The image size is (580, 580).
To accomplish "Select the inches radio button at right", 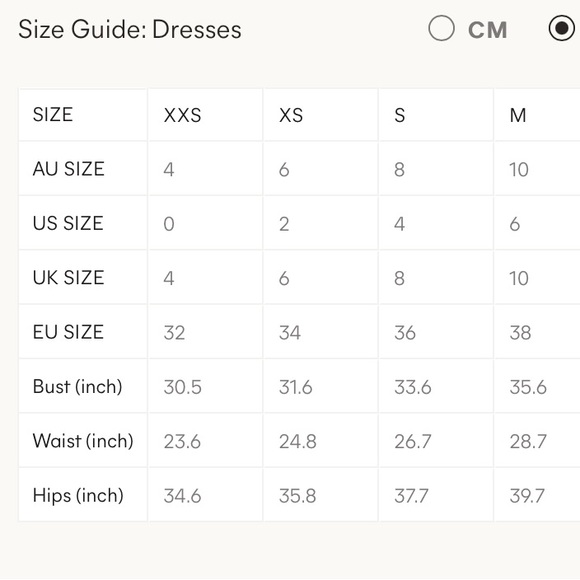I will click(562, 28).
